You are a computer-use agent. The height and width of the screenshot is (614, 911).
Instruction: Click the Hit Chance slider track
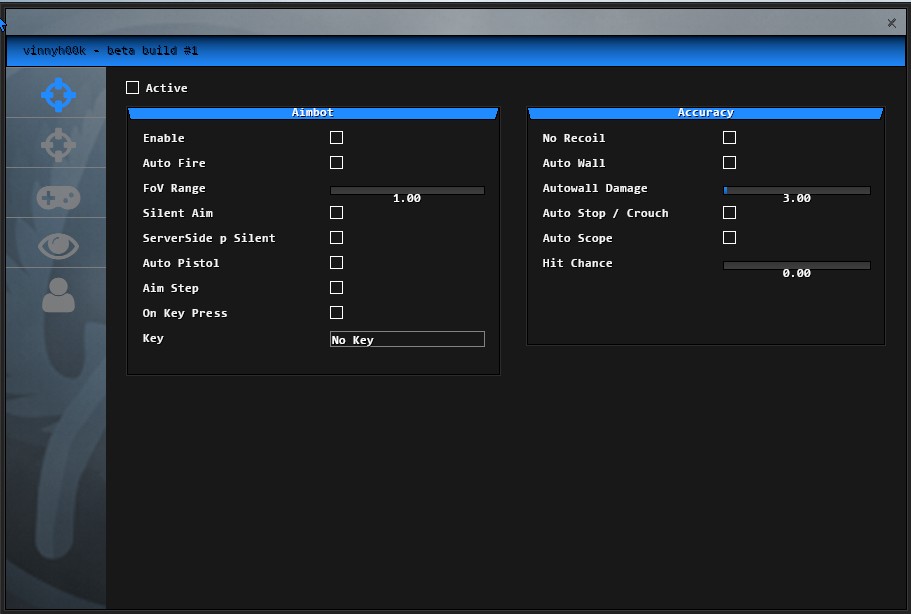tap(797, 265)
